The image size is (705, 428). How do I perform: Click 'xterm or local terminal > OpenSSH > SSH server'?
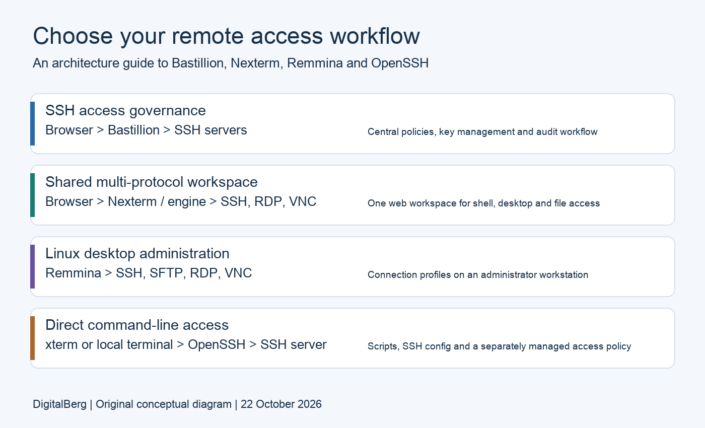[x=186, y=345]
